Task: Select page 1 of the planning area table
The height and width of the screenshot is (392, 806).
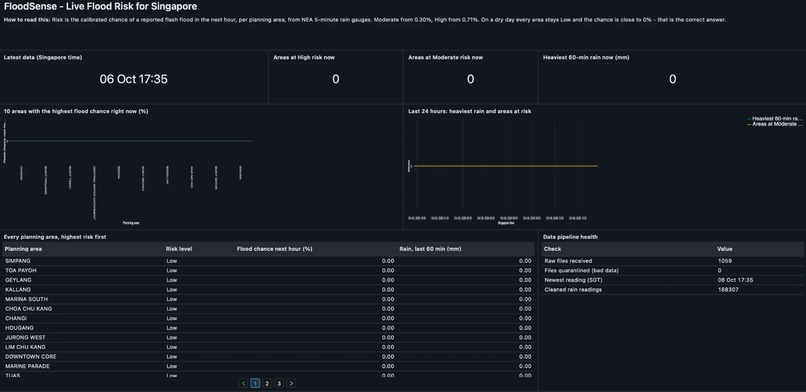Action: click(x=255, y=383)
